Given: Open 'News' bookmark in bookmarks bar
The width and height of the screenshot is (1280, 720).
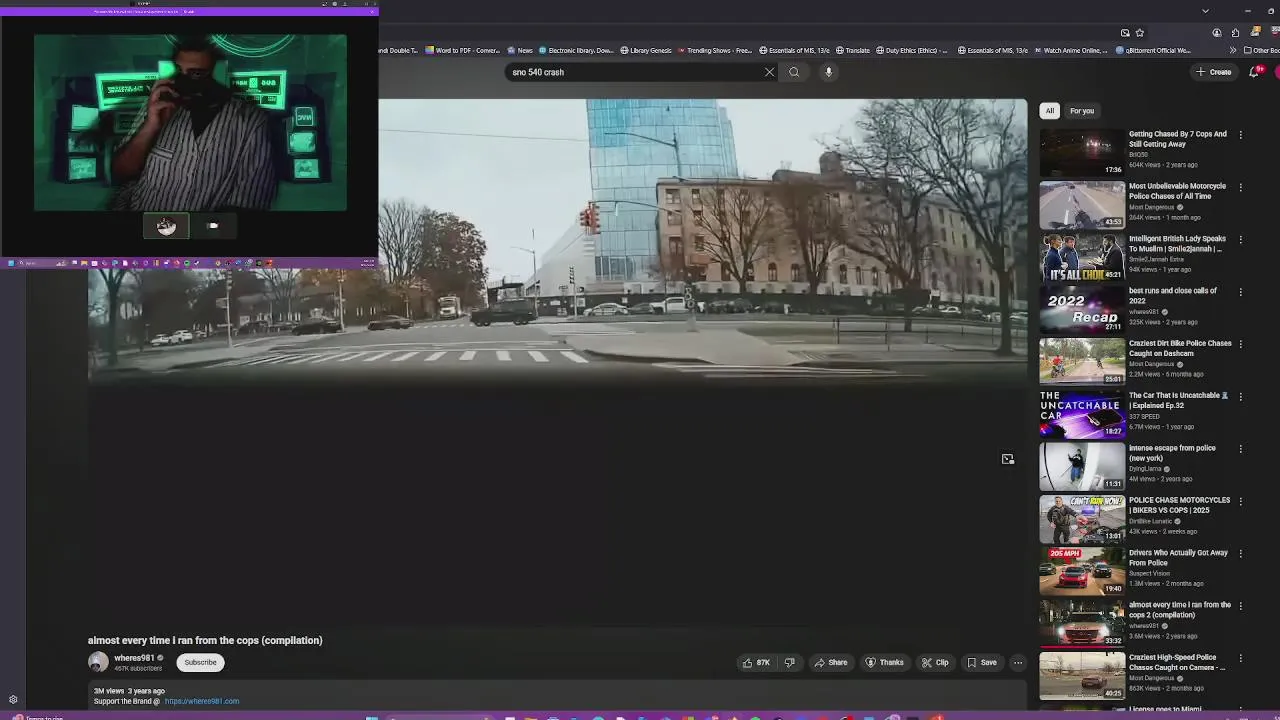Looking at the screenshot, I should point(520,50).
